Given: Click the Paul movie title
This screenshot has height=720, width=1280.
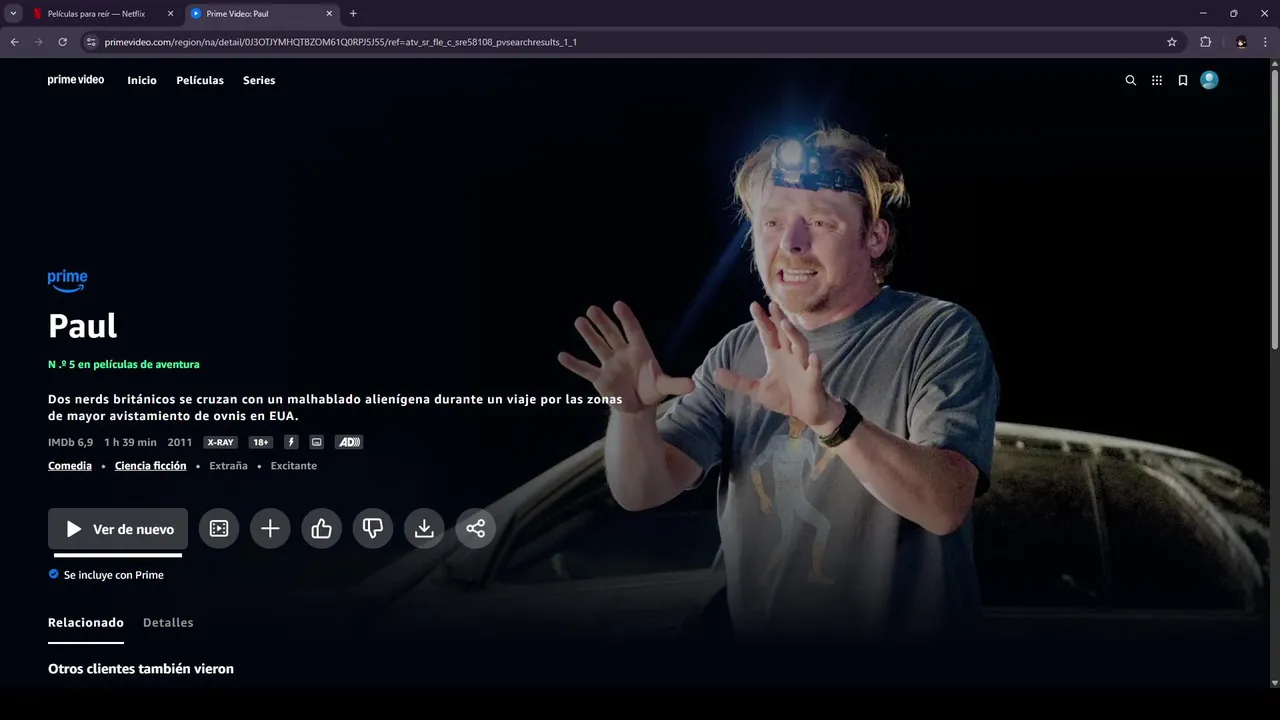Looking at the screenshot, I should (x=83, y=326).
